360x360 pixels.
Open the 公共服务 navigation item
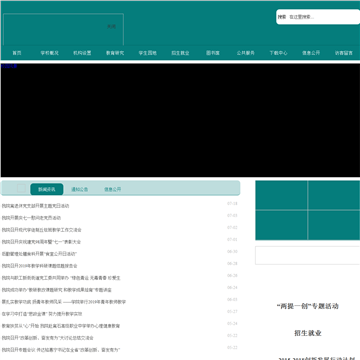point(245,53)
